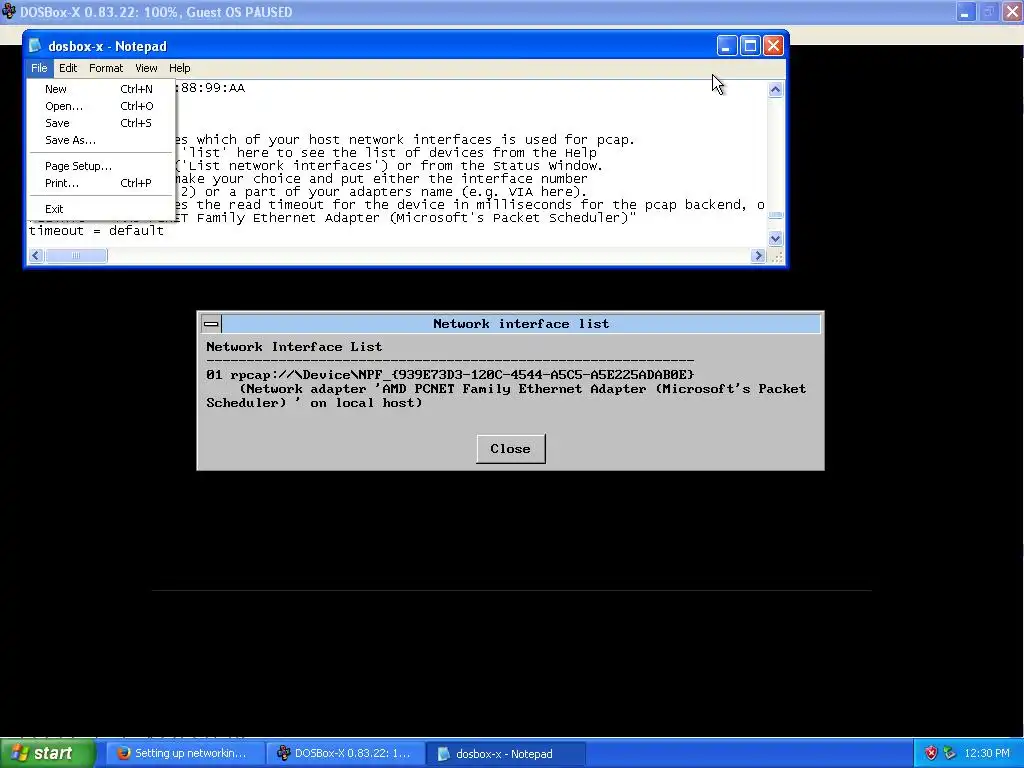1024x768 pixels.
Task: Open the Help menu in Notepad
Action: click(179, 68)
